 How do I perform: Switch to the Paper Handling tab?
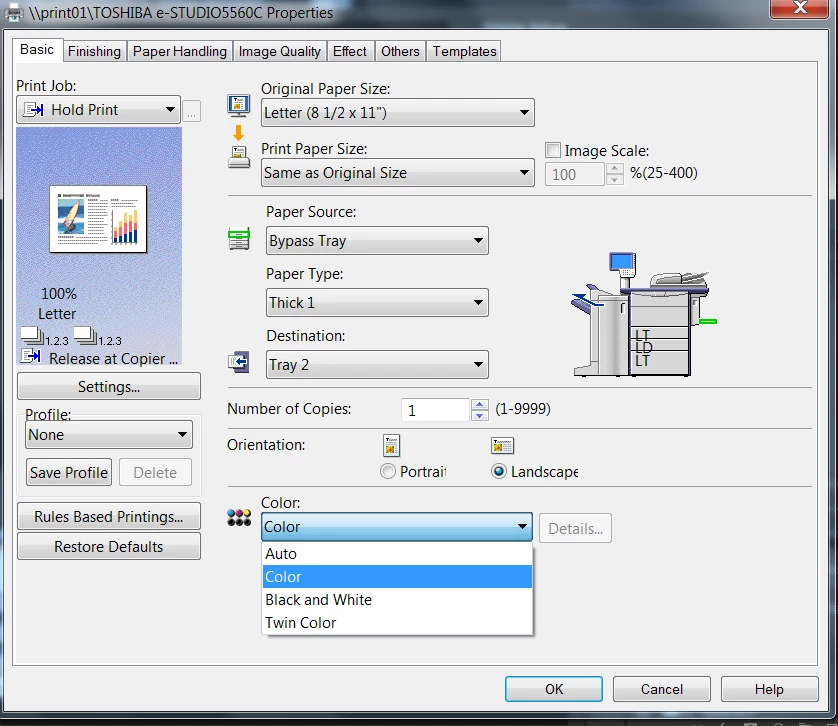[180, 51]
